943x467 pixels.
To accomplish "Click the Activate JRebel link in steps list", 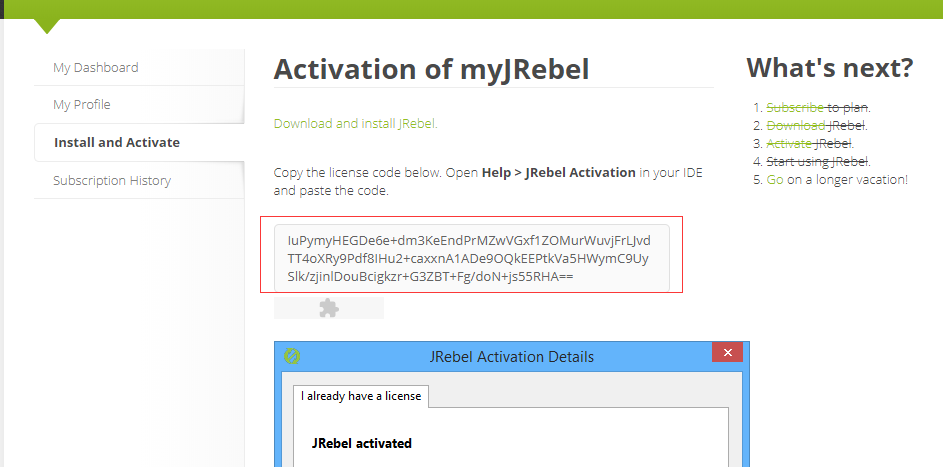I will point(788,144).
